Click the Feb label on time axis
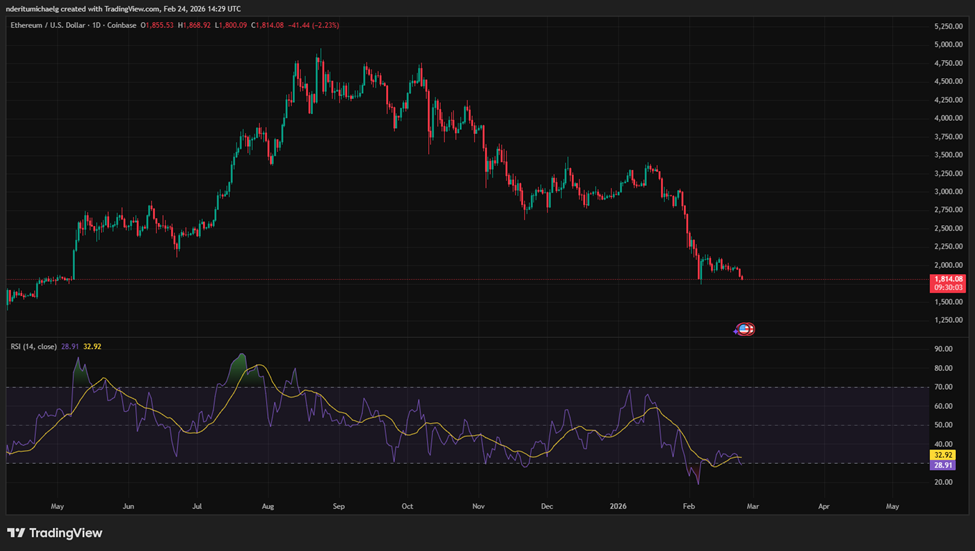Image resolution: width=975 pixels, height=551 pixels. (688, 506)
